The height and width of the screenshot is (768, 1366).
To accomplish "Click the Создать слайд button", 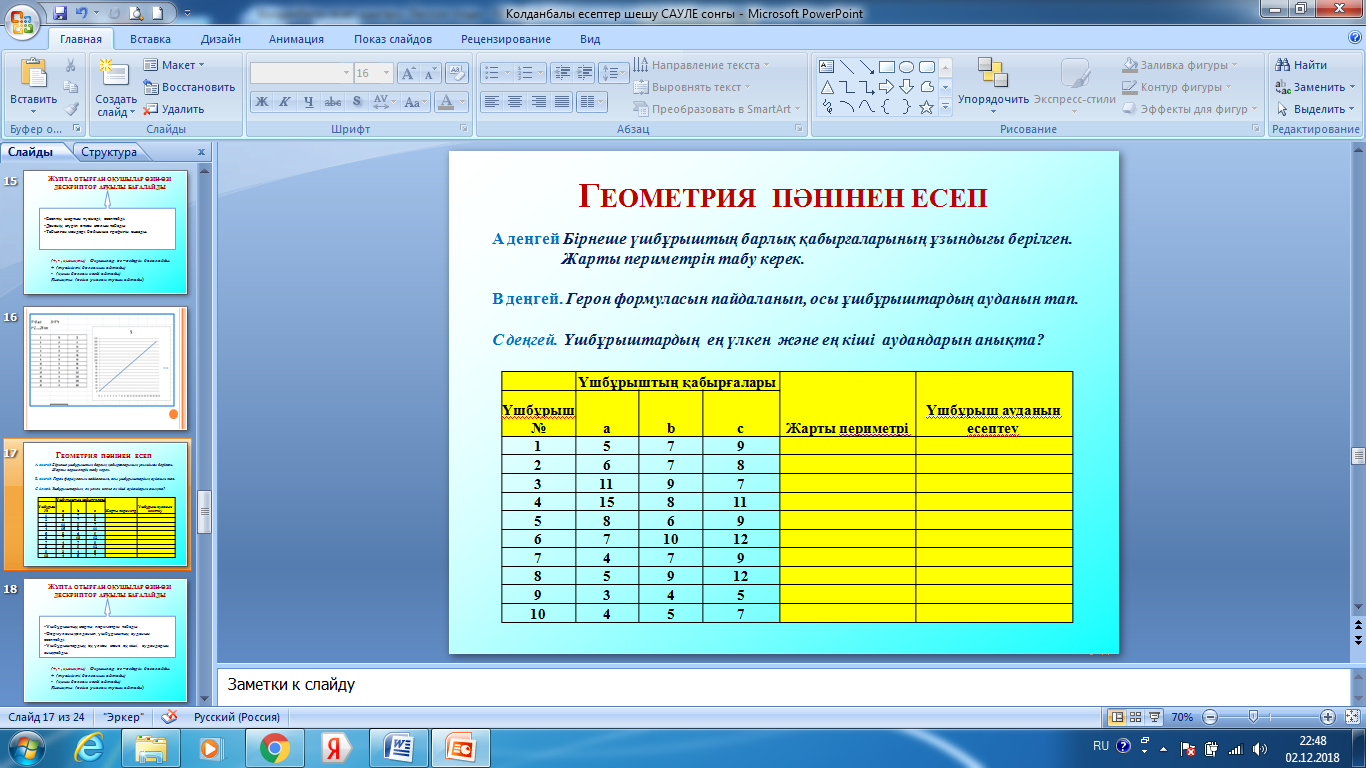I will point(116,87).
